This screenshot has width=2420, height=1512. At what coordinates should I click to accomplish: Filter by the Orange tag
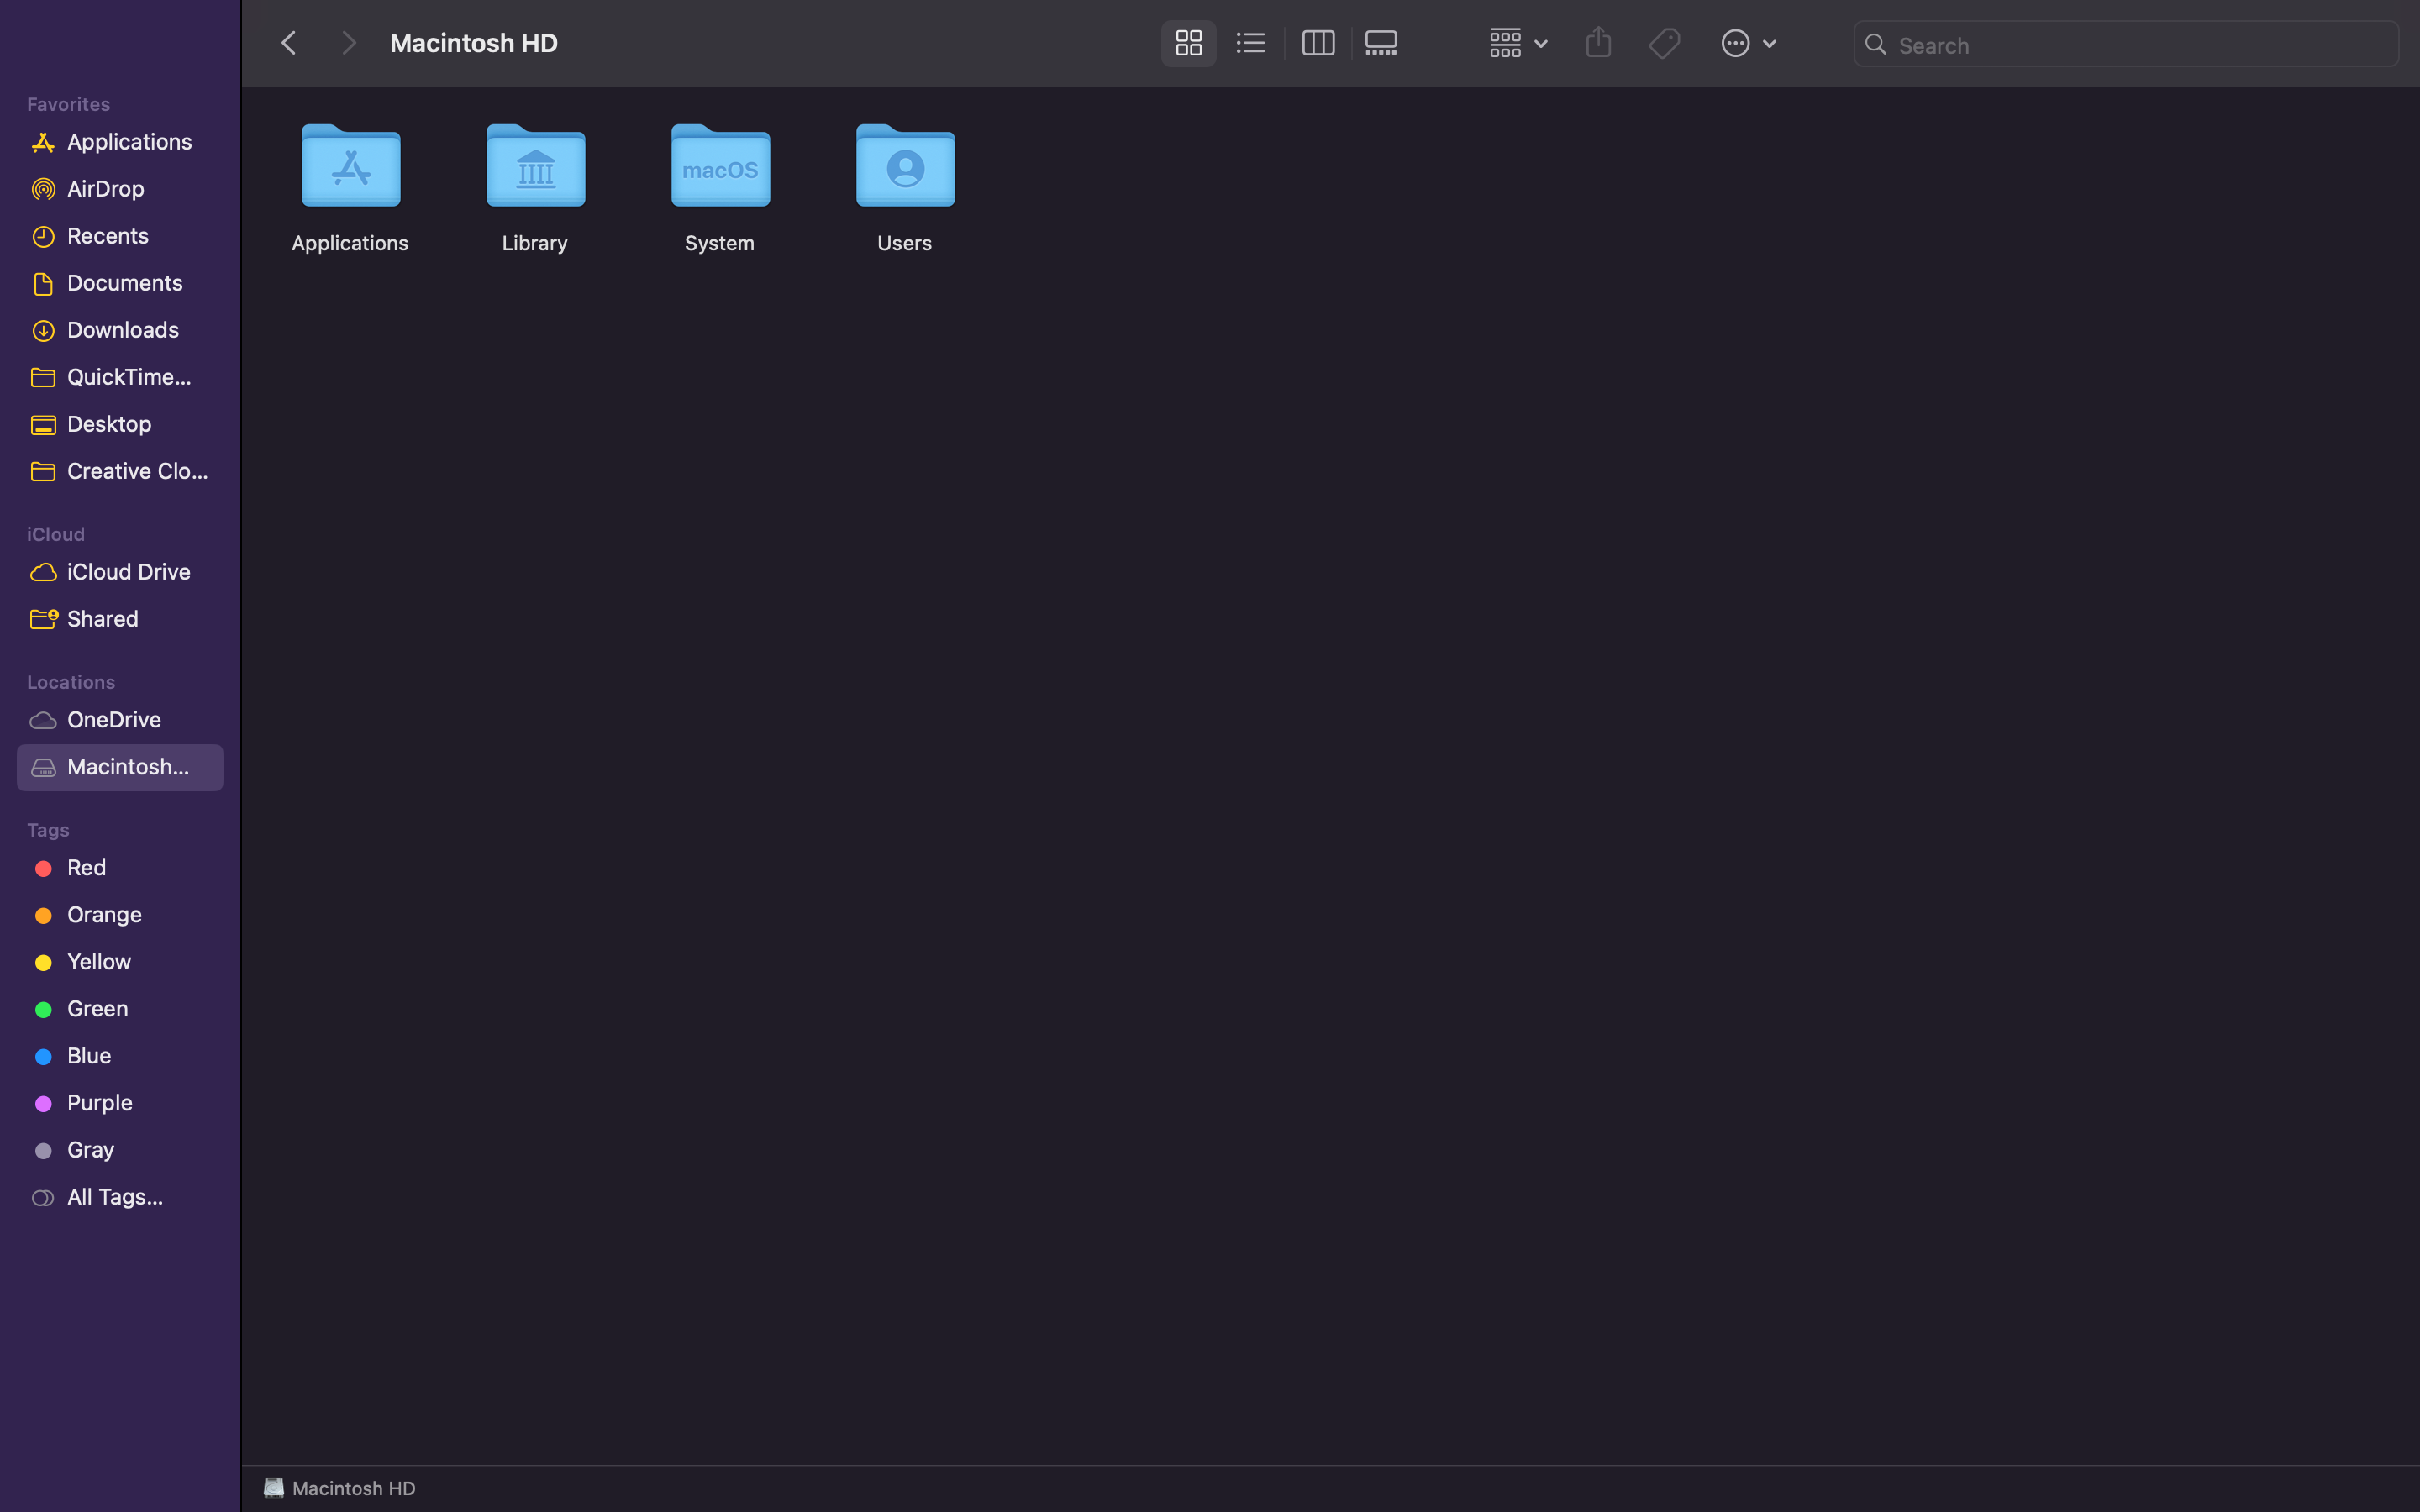120,915
